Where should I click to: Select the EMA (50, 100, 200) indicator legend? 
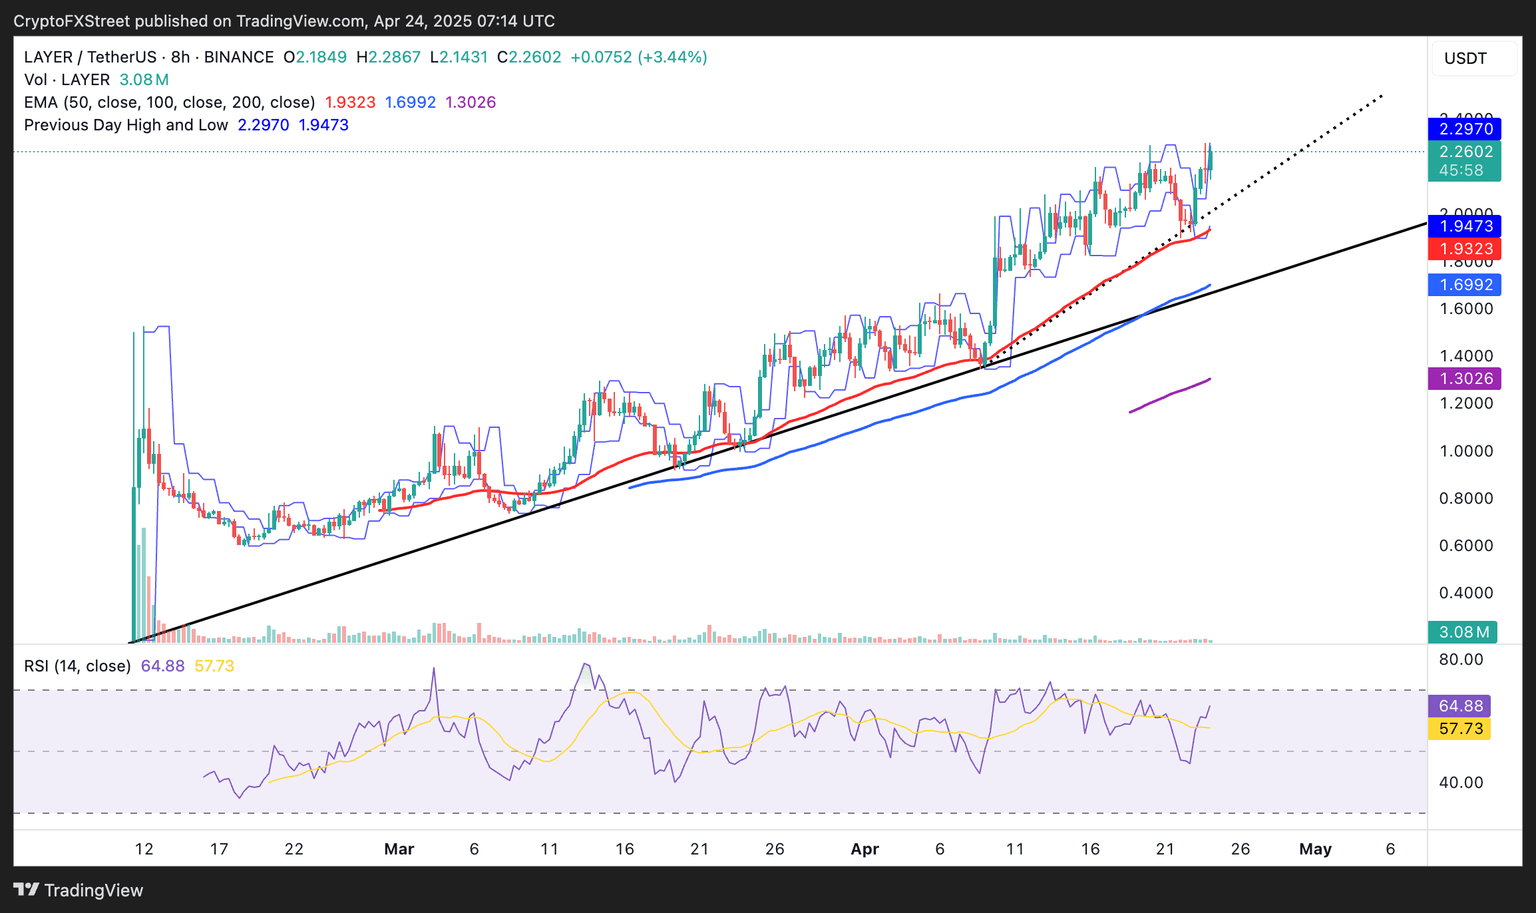pyautogui.click(x=169, y=102)
